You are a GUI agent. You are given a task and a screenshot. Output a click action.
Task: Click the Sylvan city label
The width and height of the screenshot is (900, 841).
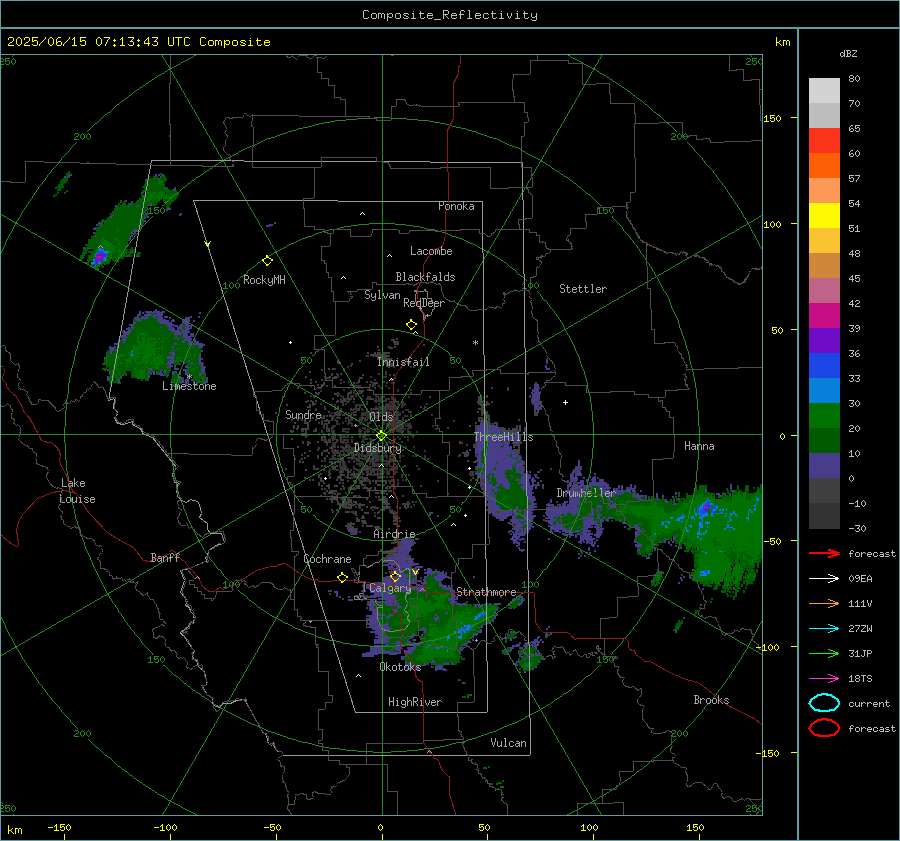[382, 295]
